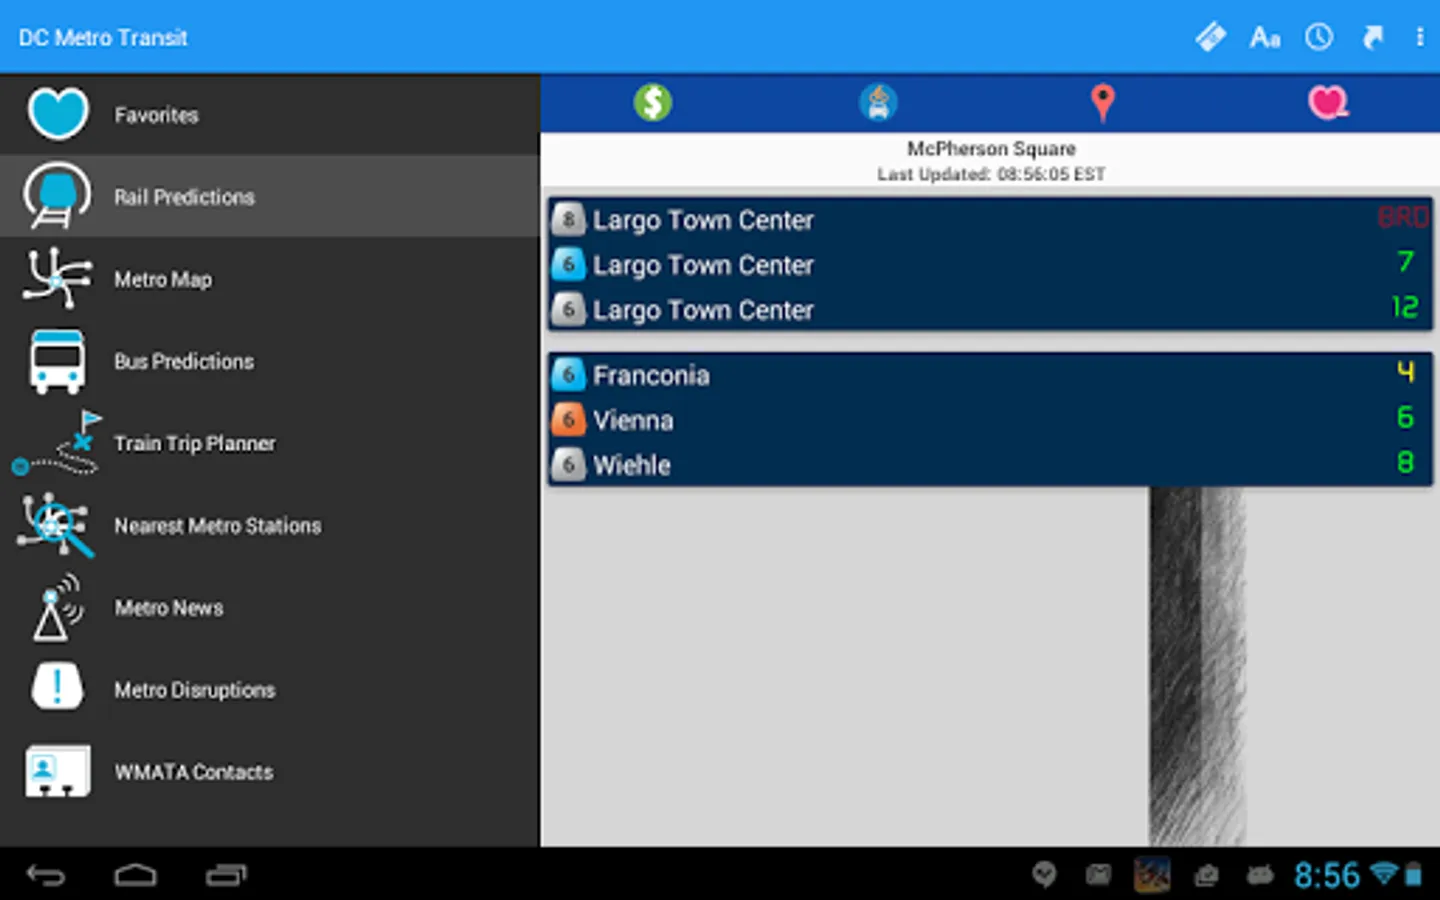Tap the battery status icon

1413,875
